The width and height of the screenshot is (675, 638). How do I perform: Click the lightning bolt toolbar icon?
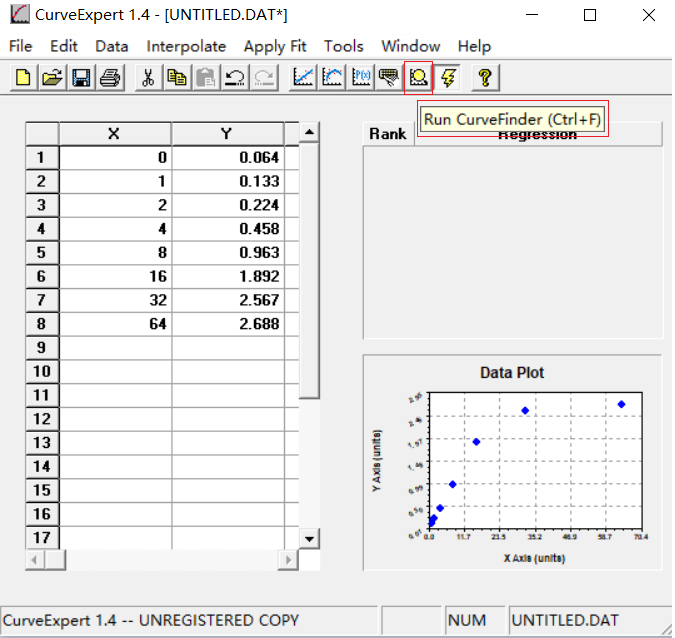coord(448,77)
